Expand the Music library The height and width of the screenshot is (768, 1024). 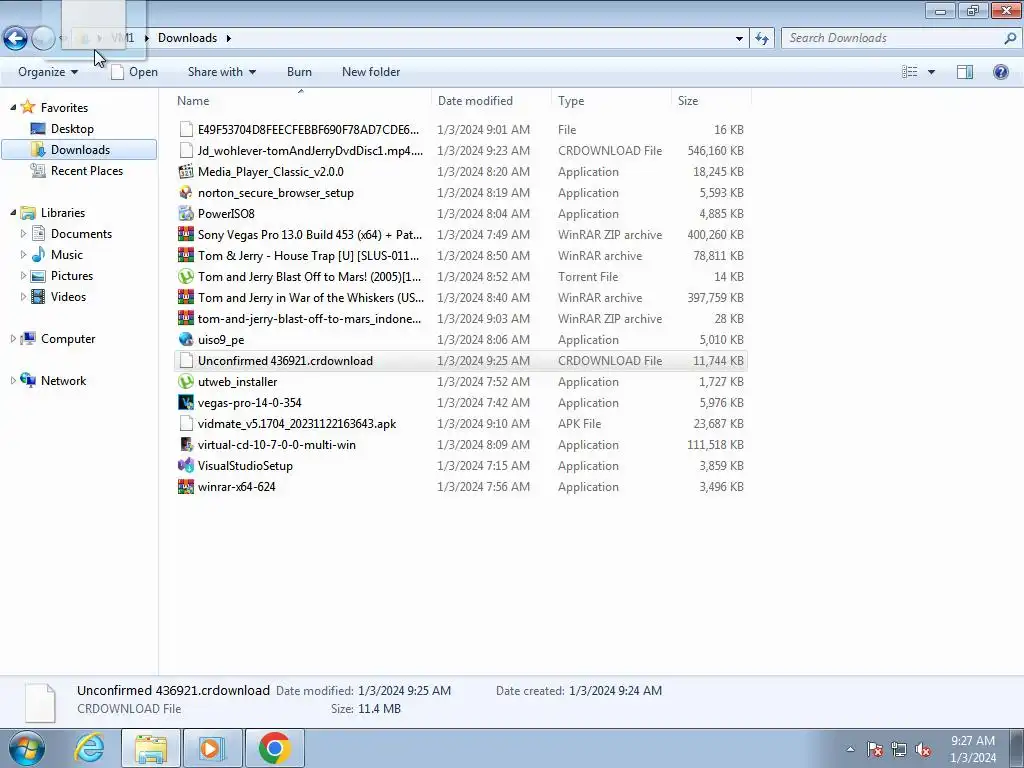click(x=24, y=255)
